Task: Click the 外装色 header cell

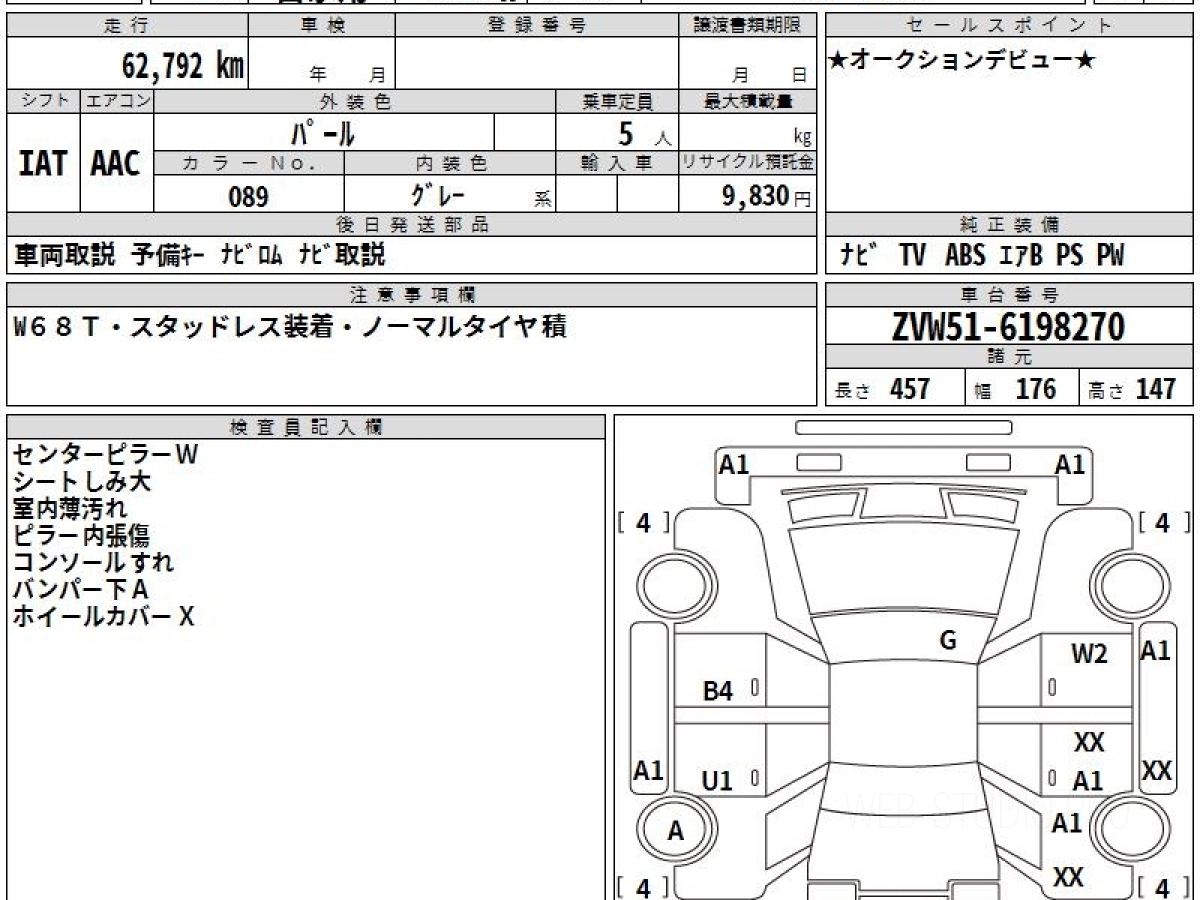Action: point(355,101)
